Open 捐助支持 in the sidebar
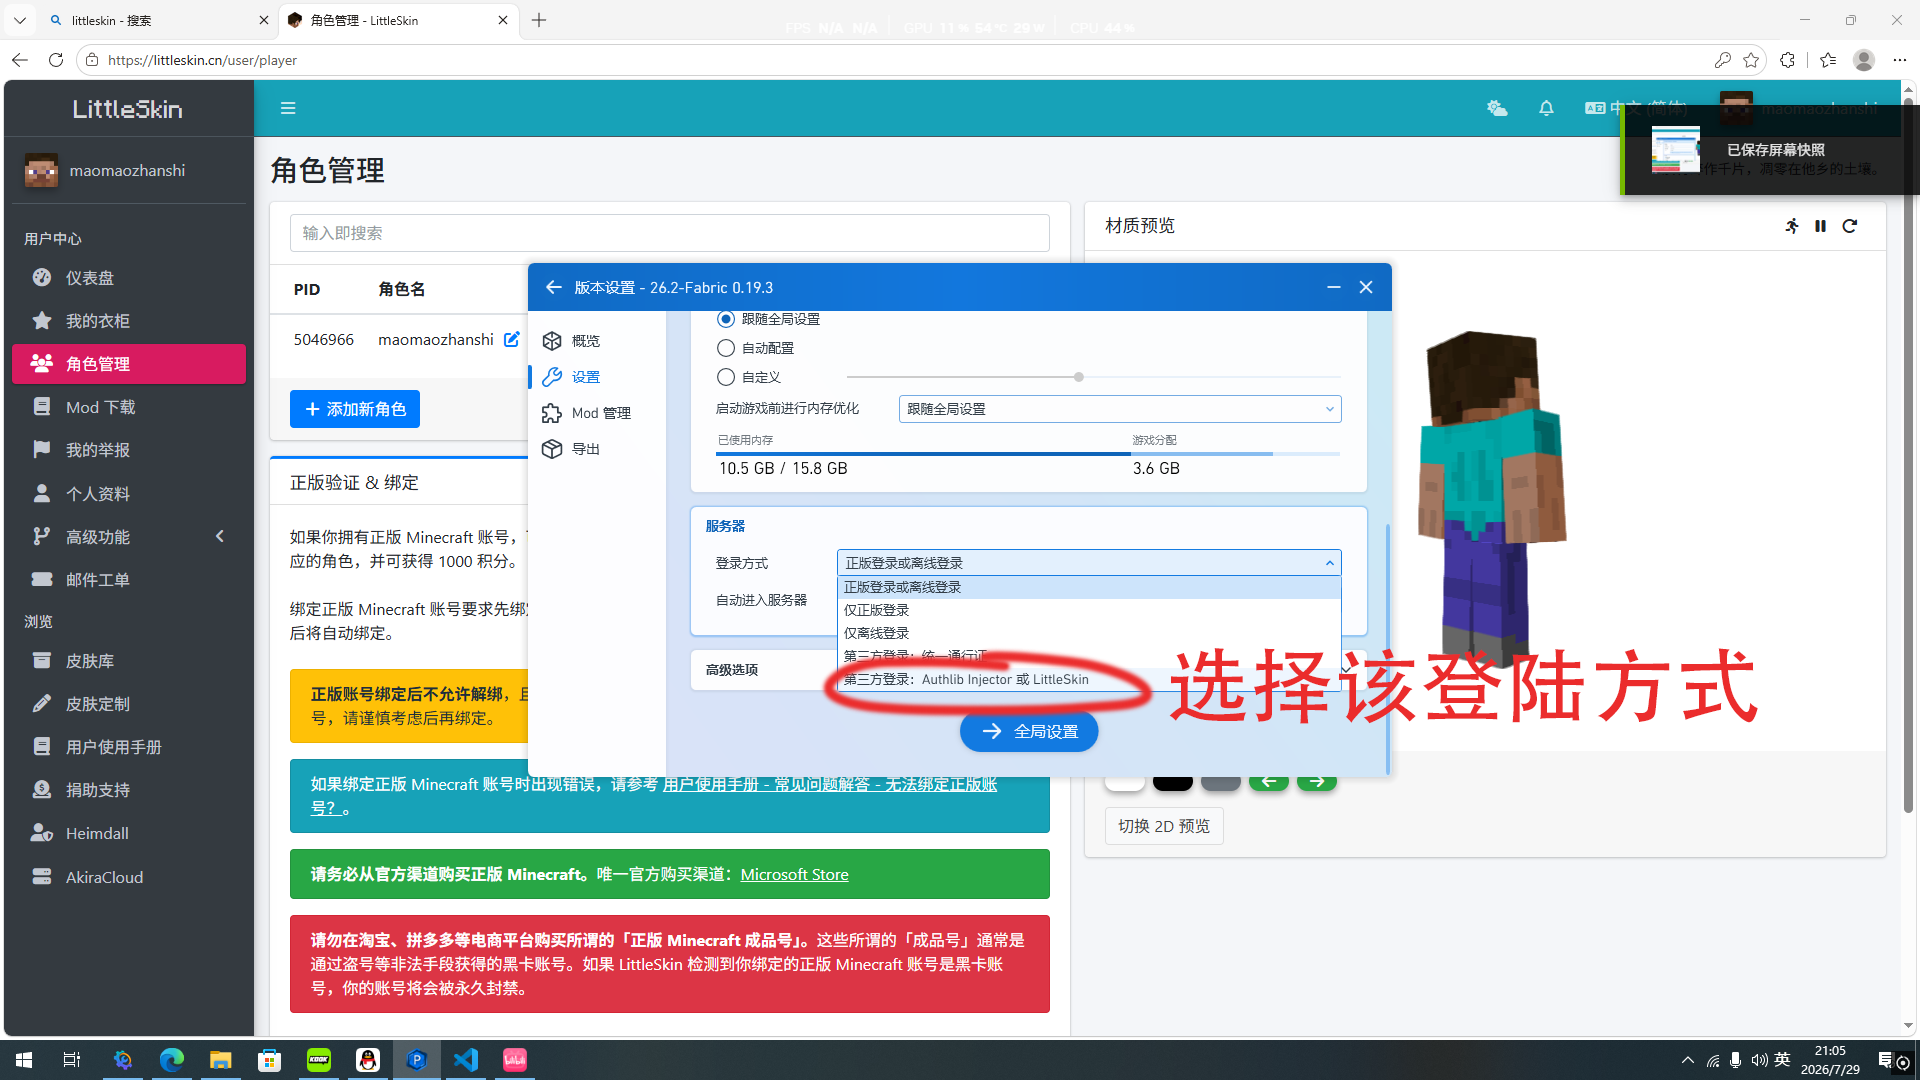This screenshot has width=1920, height=1080. 129,790
